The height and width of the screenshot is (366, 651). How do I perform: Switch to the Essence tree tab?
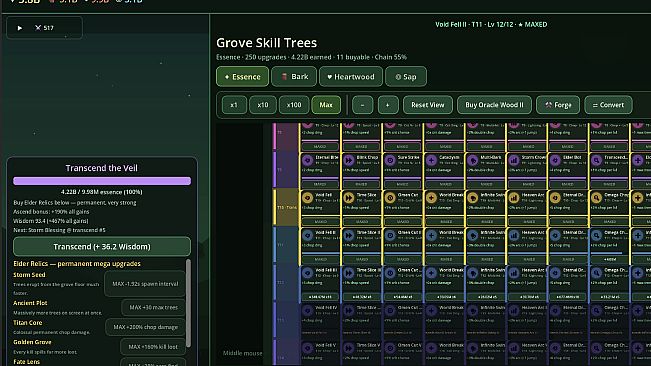pos(242,77)
